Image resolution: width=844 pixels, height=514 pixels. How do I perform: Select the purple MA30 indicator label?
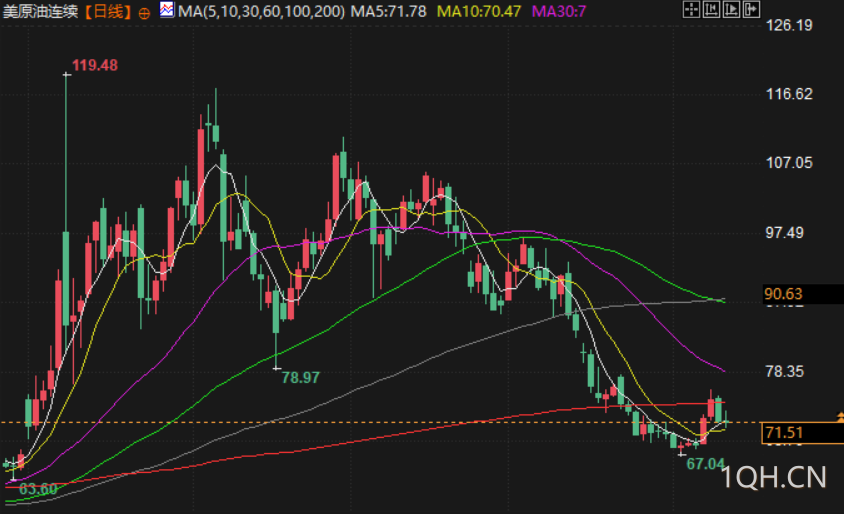click(x=559, y=11)
